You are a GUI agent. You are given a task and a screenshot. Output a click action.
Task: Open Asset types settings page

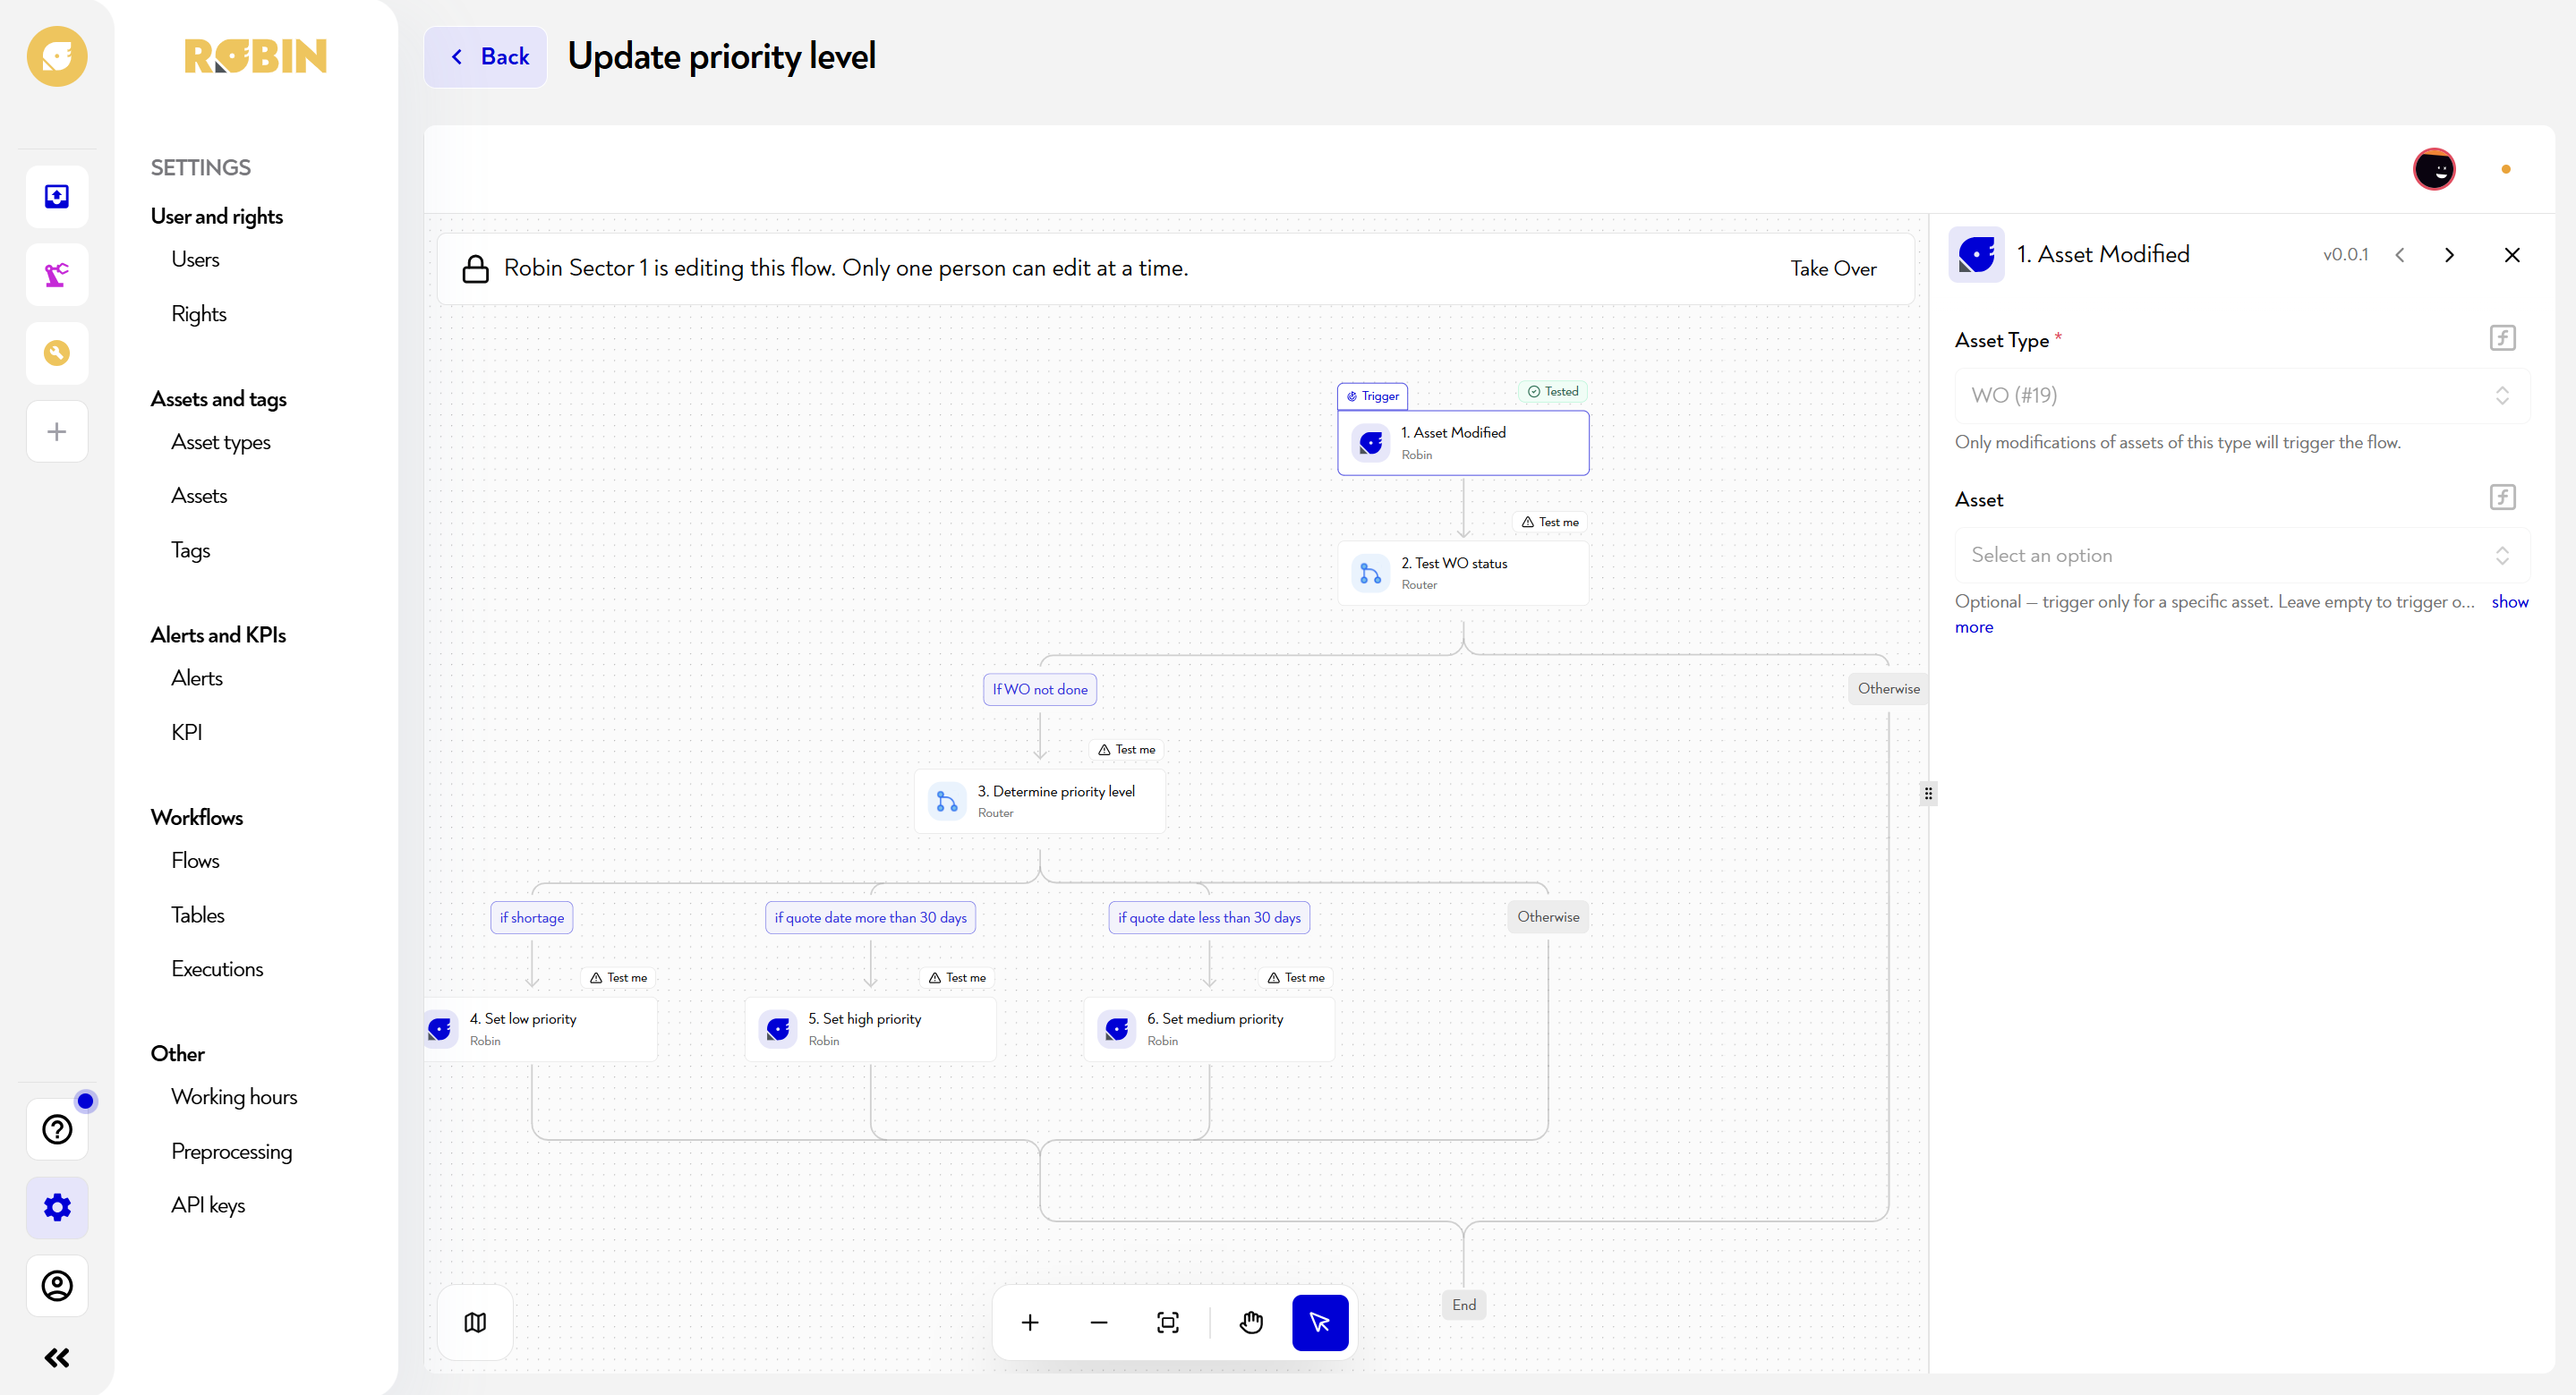221,442
